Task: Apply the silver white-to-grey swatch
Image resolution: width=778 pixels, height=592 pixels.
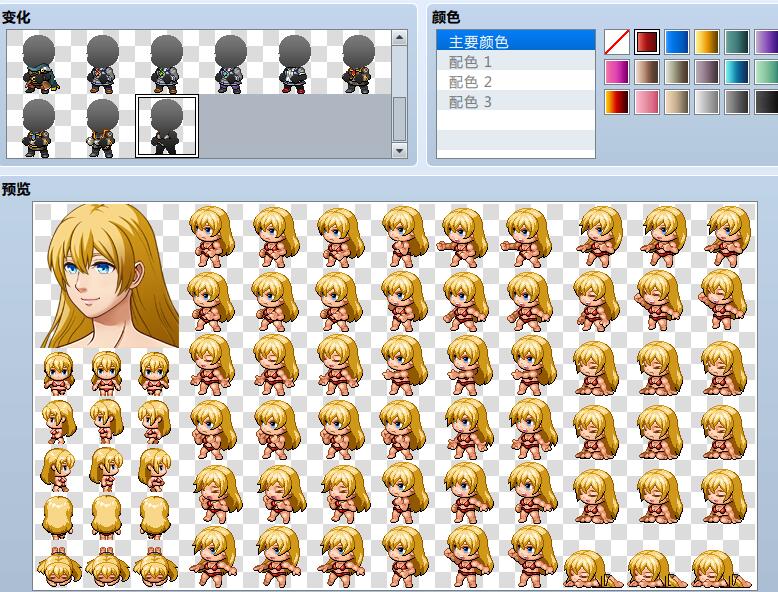Action: [x=706, y=101]
